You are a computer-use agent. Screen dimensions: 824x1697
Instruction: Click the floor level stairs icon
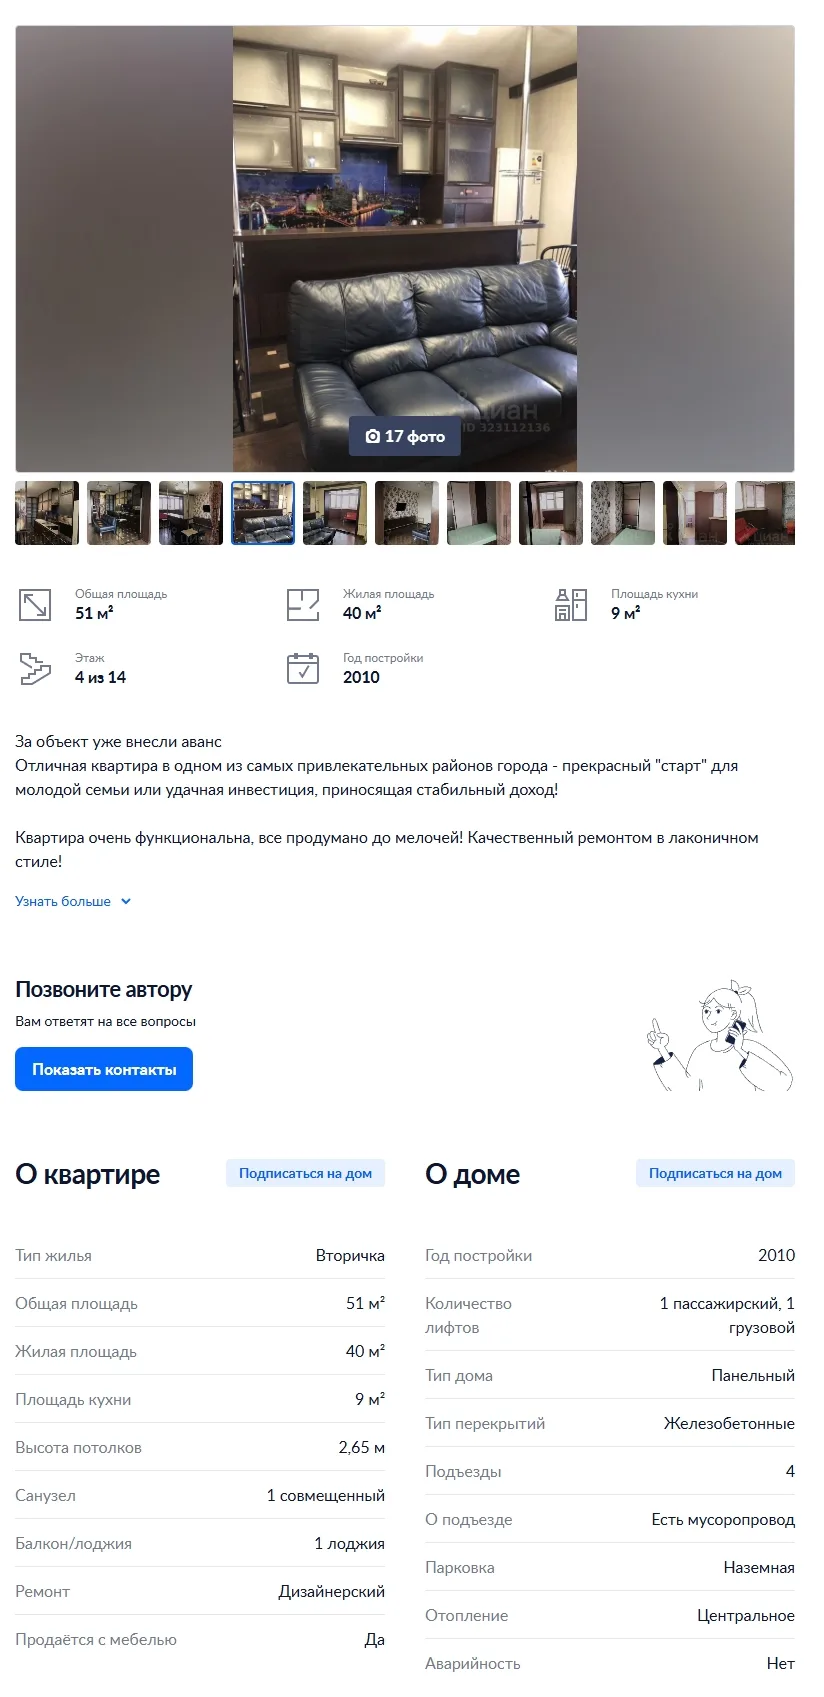click(x=35, y=669)
